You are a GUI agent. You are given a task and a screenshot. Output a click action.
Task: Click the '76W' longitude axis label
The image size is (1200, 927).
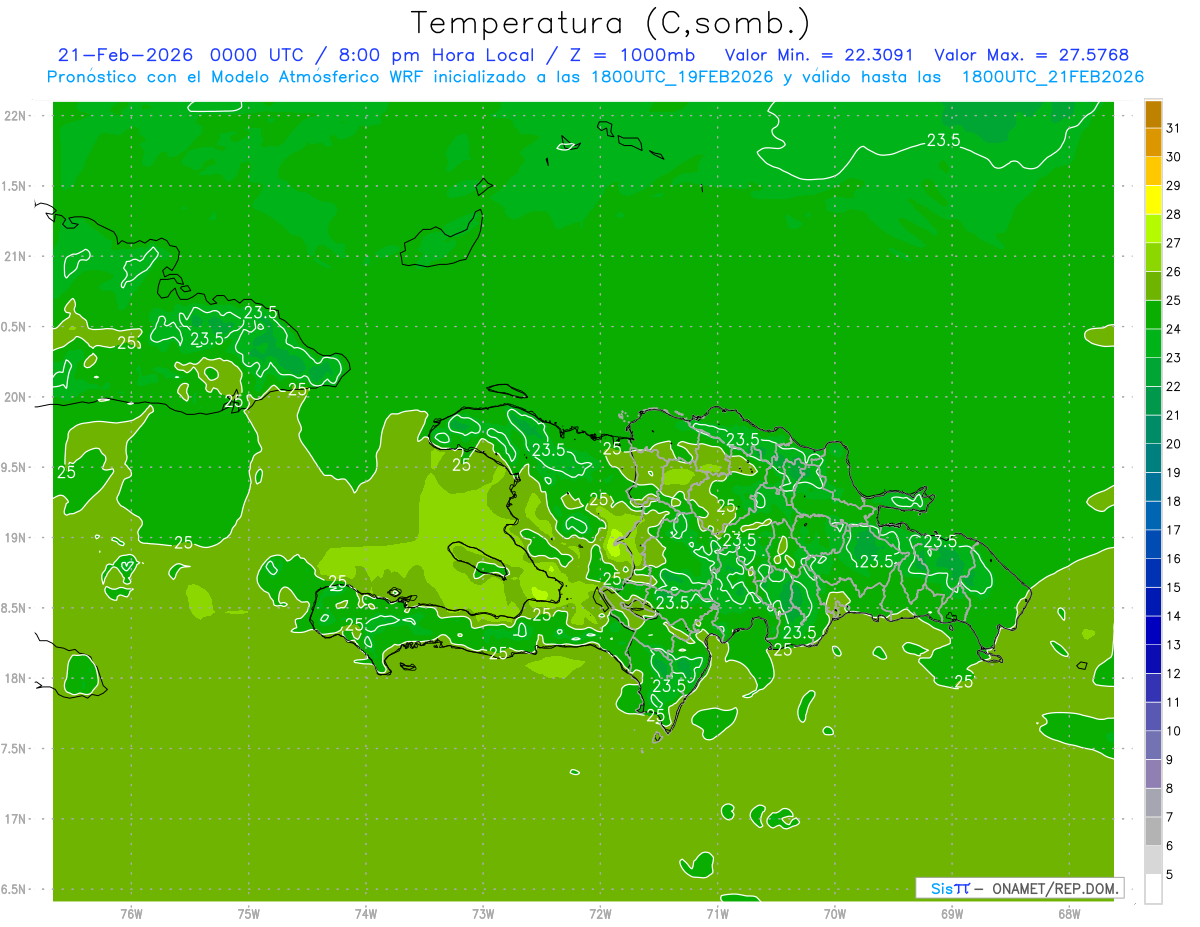[x=131, y=913]
